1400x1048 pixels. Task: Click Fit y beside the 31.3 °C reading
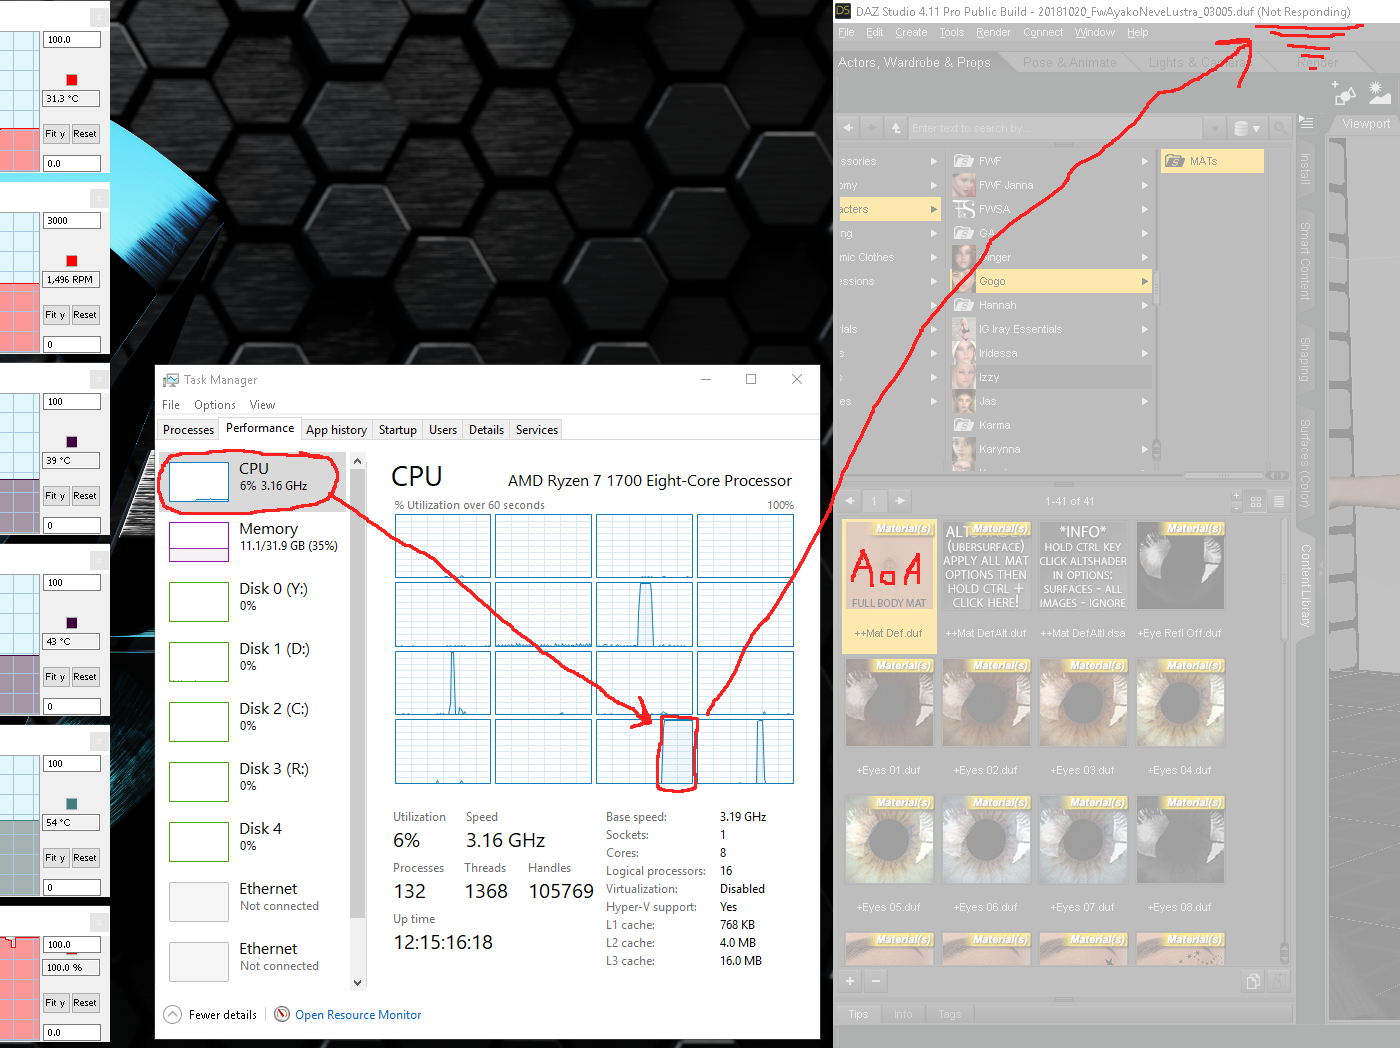(55, 134)
